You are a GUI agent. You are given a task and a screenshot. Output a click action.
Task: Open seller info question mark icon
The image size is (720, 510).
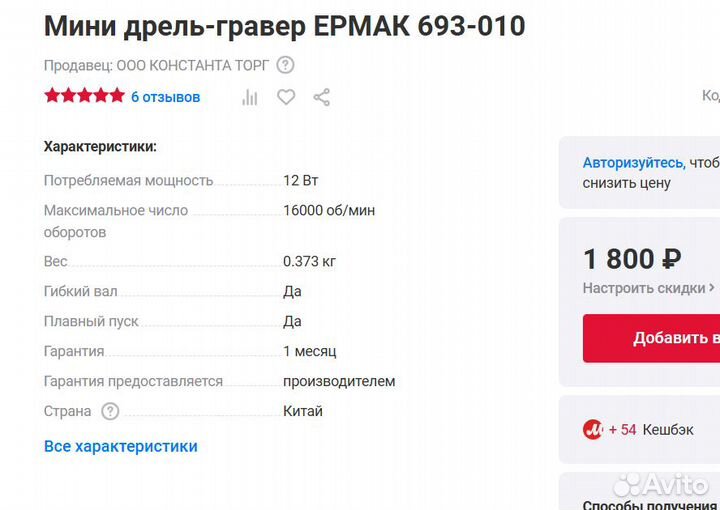tap(285, 65)
